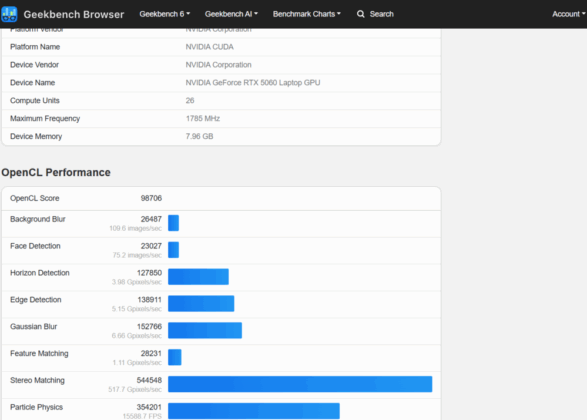Click the Gaussian Blur label

pos(34,327)
